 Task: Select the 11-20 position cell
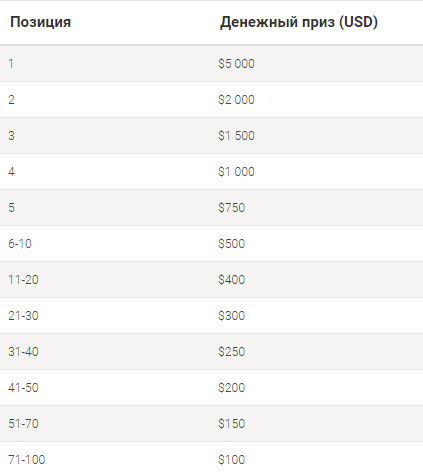click(x=23, y=280)
